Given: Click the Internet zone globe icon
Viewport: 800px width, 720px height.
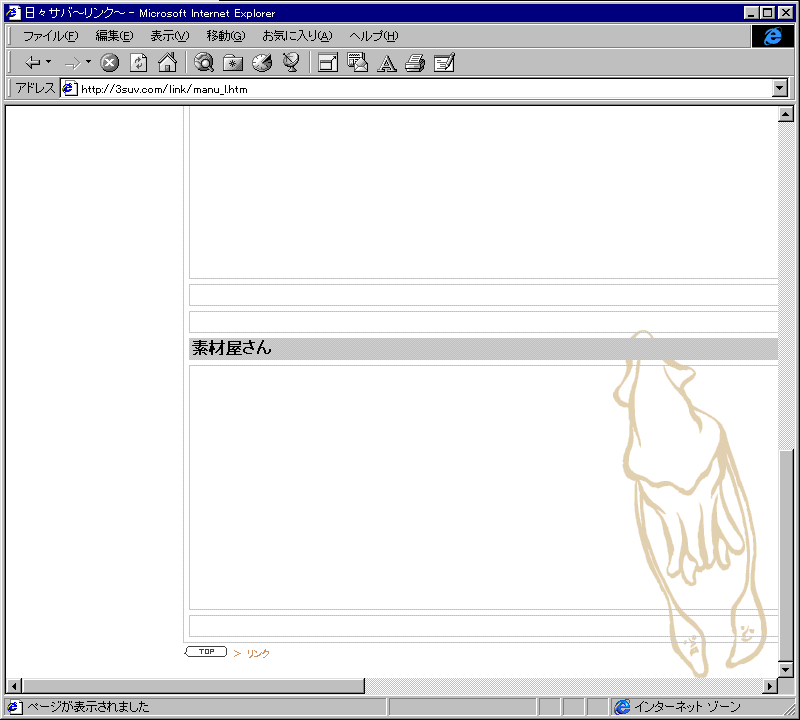Looking at the screenshot, I should pos(622,707).
